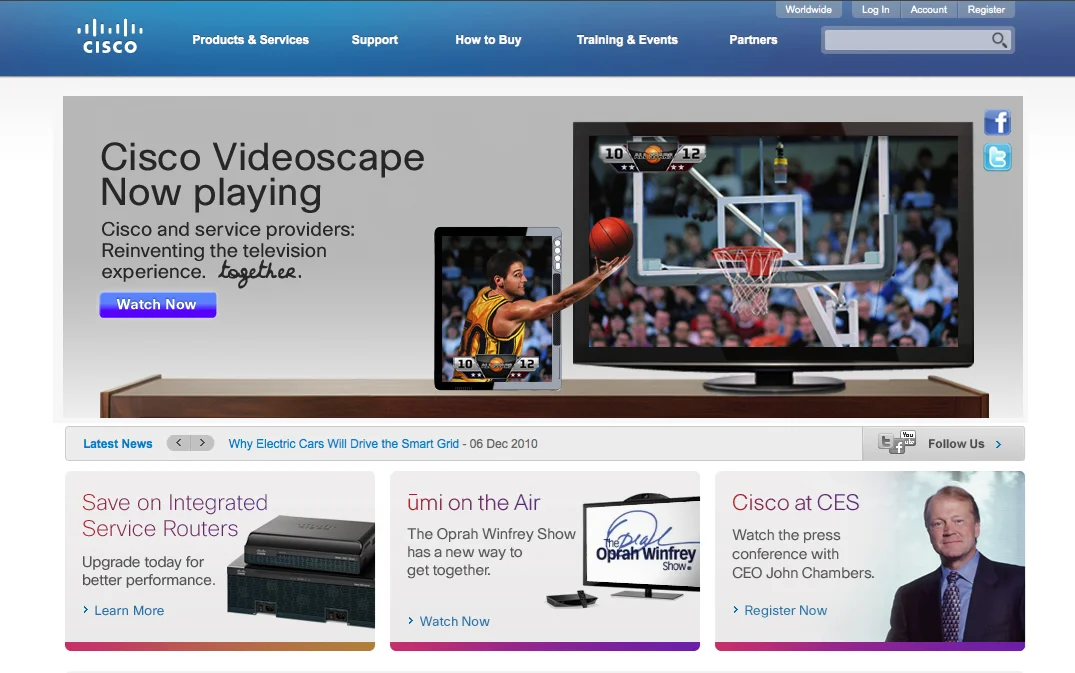The width and height of the screenshot is (1075, 673).
Task: Click the Cisco logo
Action: click(x=110, y=37)
